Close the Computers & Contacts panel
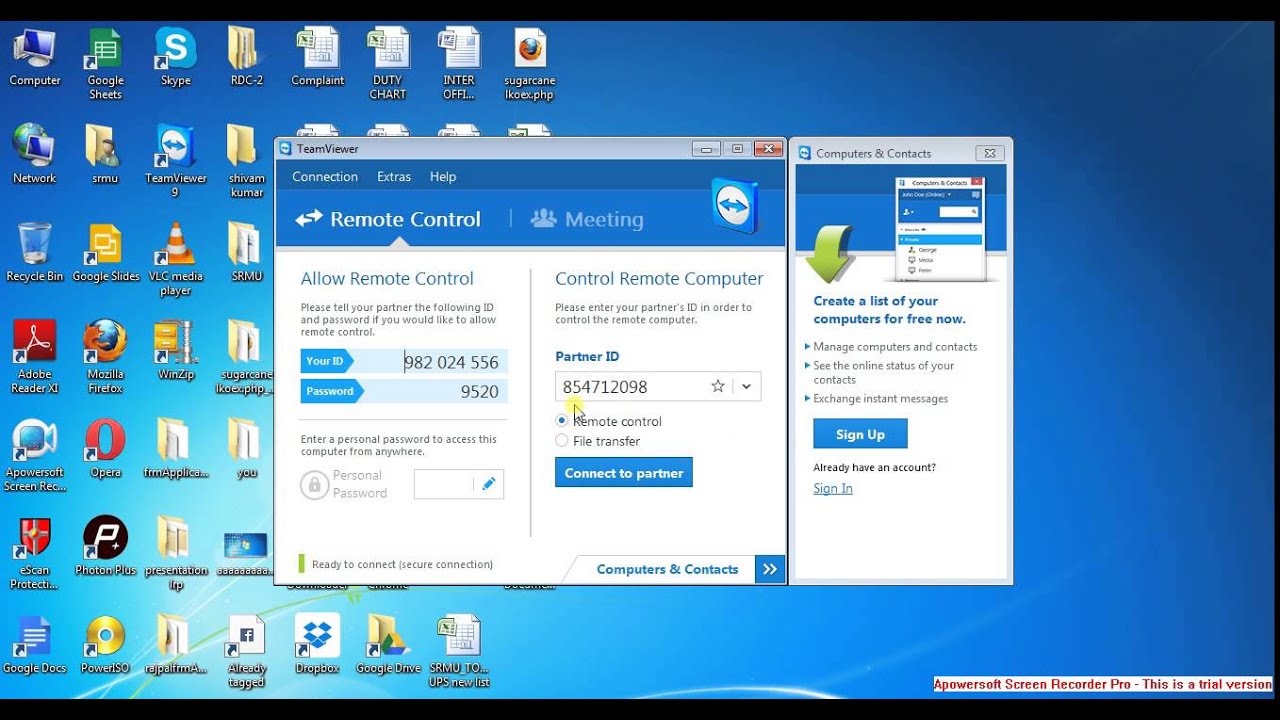1280x720 pixels. 989,153
